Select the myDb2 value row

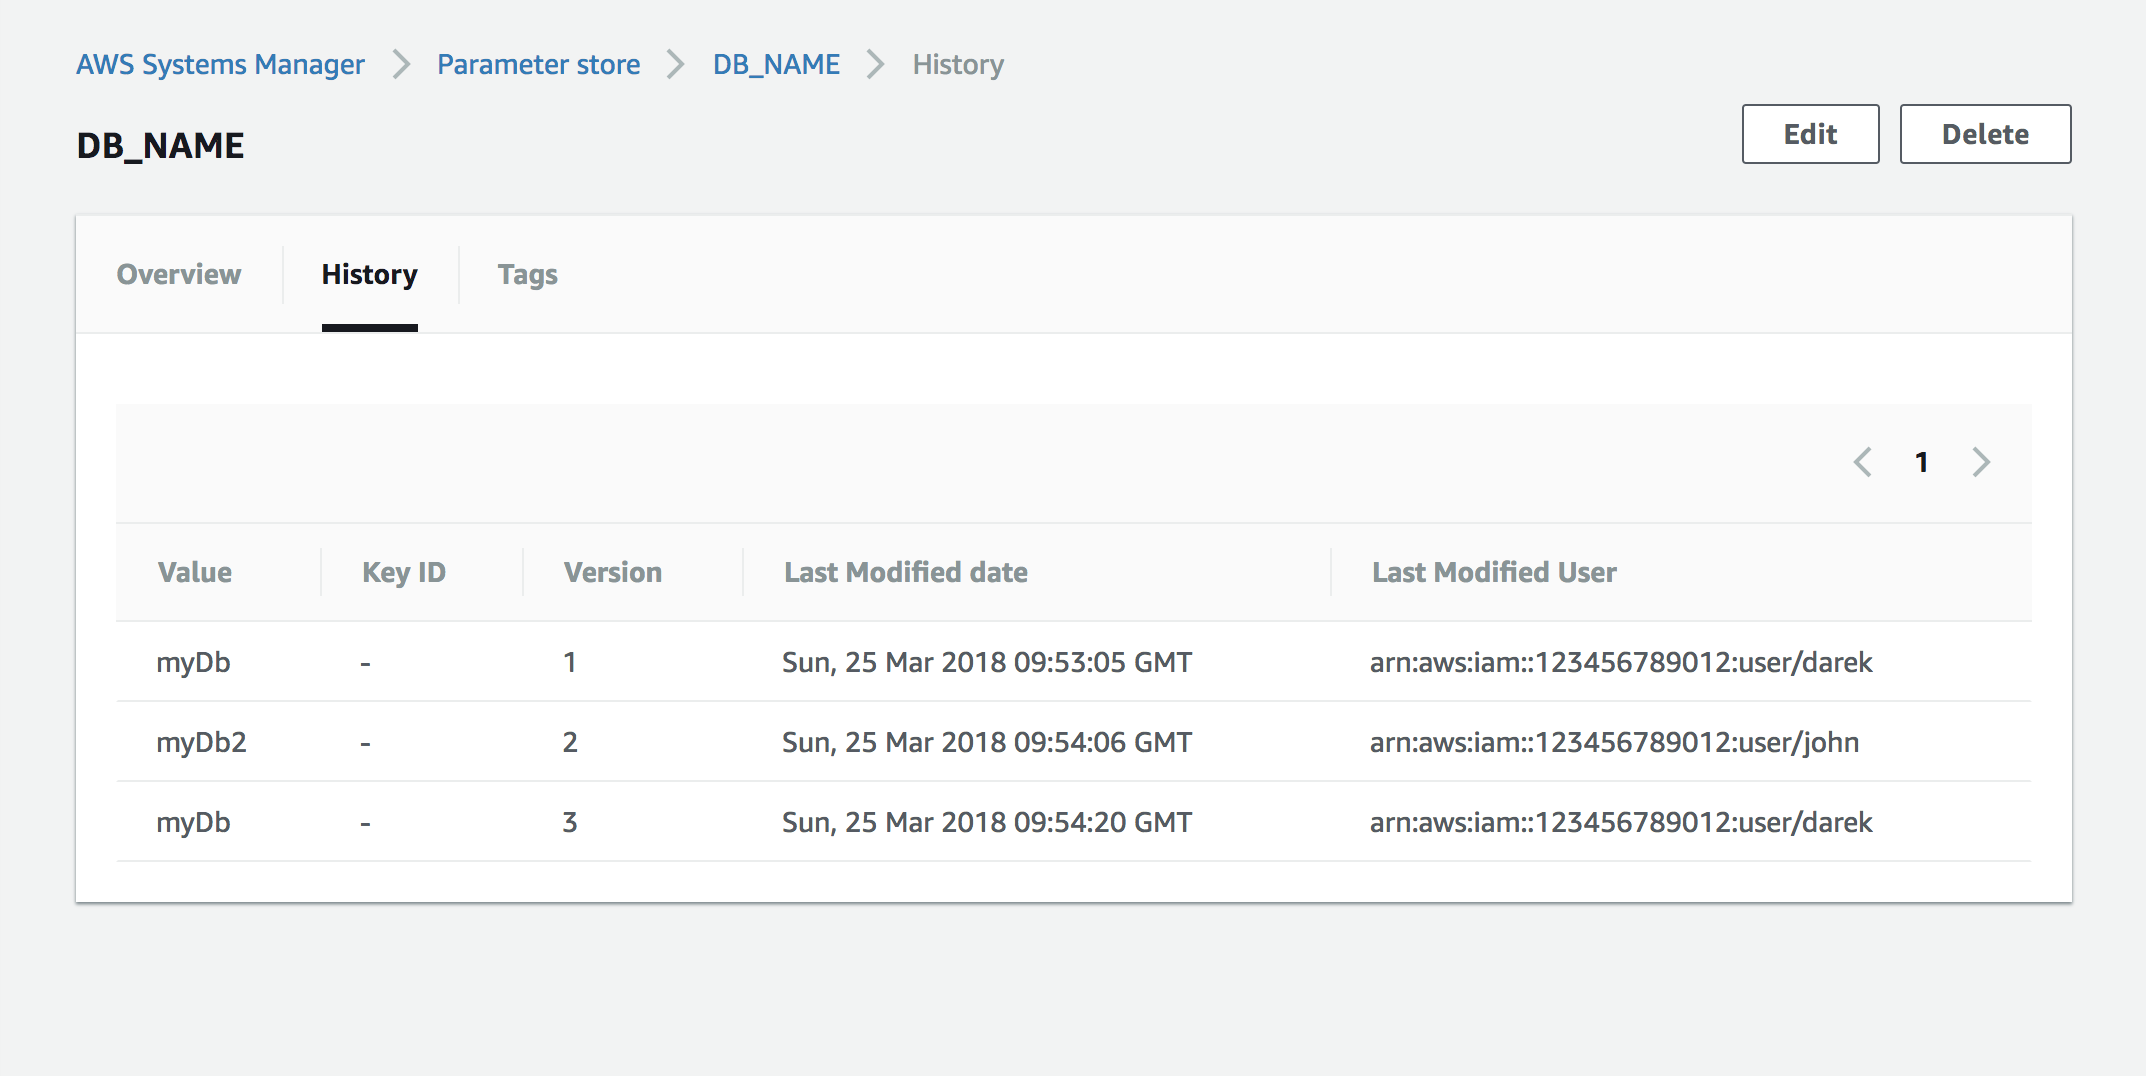coord(201,742)
